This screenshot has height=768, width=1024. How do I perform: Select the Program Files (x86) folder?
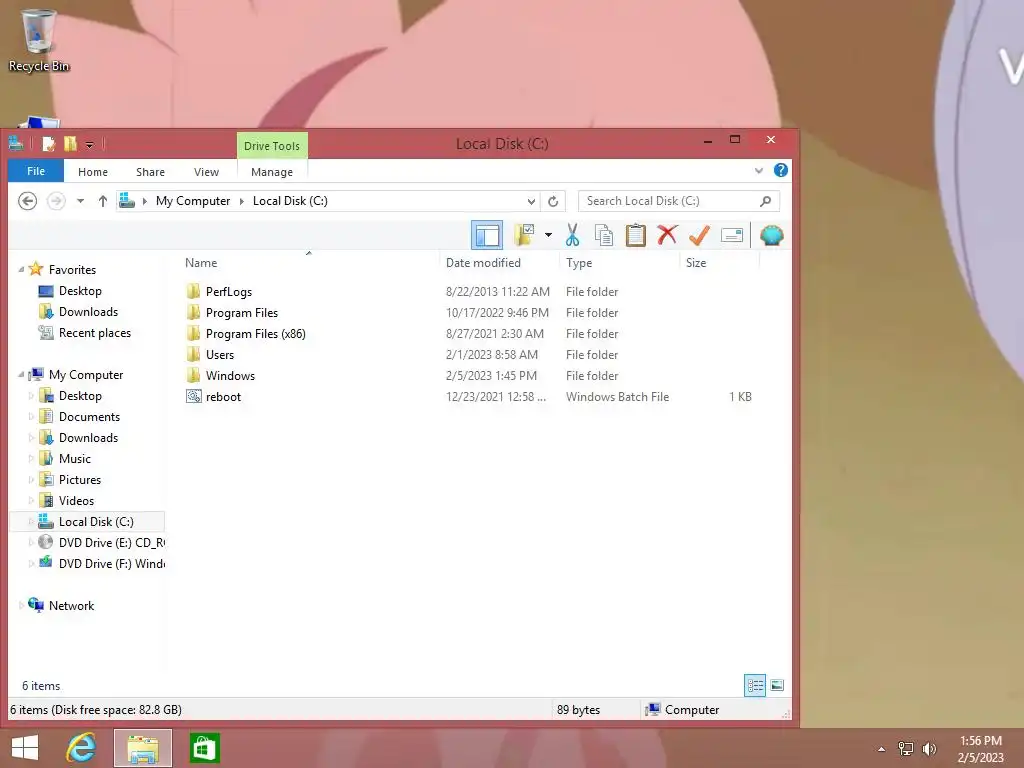pyautogui.click(x=255, y=334)
